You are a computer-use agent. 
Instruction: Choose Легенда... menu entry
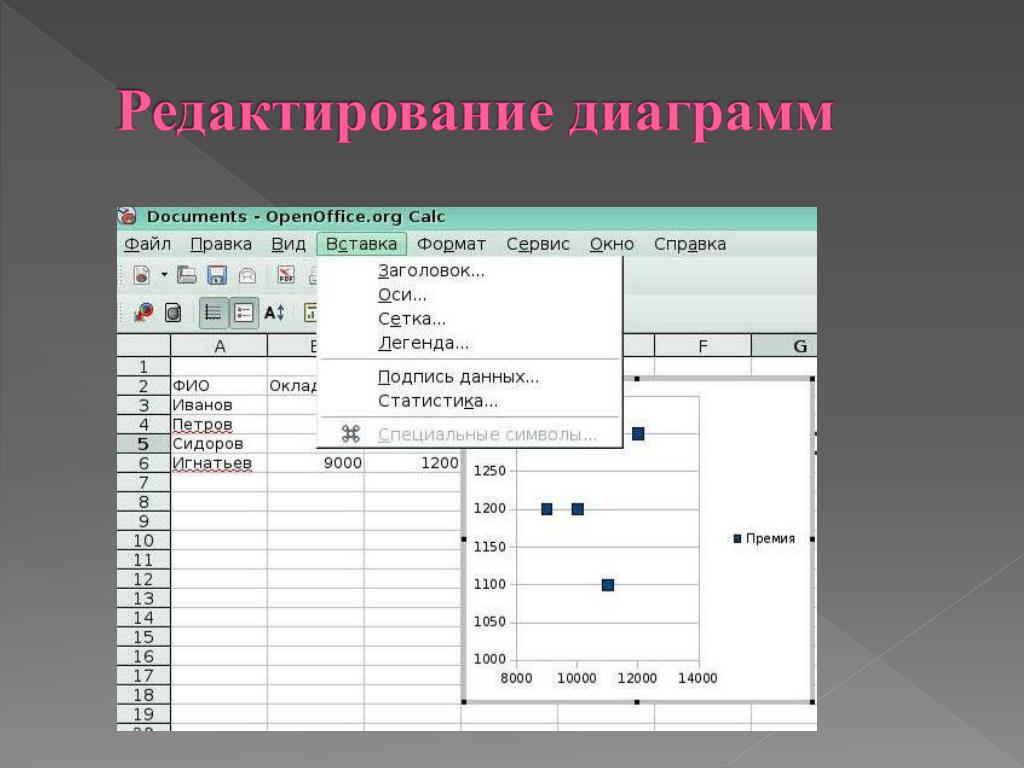pyautogui.click(x=470, y=343)
